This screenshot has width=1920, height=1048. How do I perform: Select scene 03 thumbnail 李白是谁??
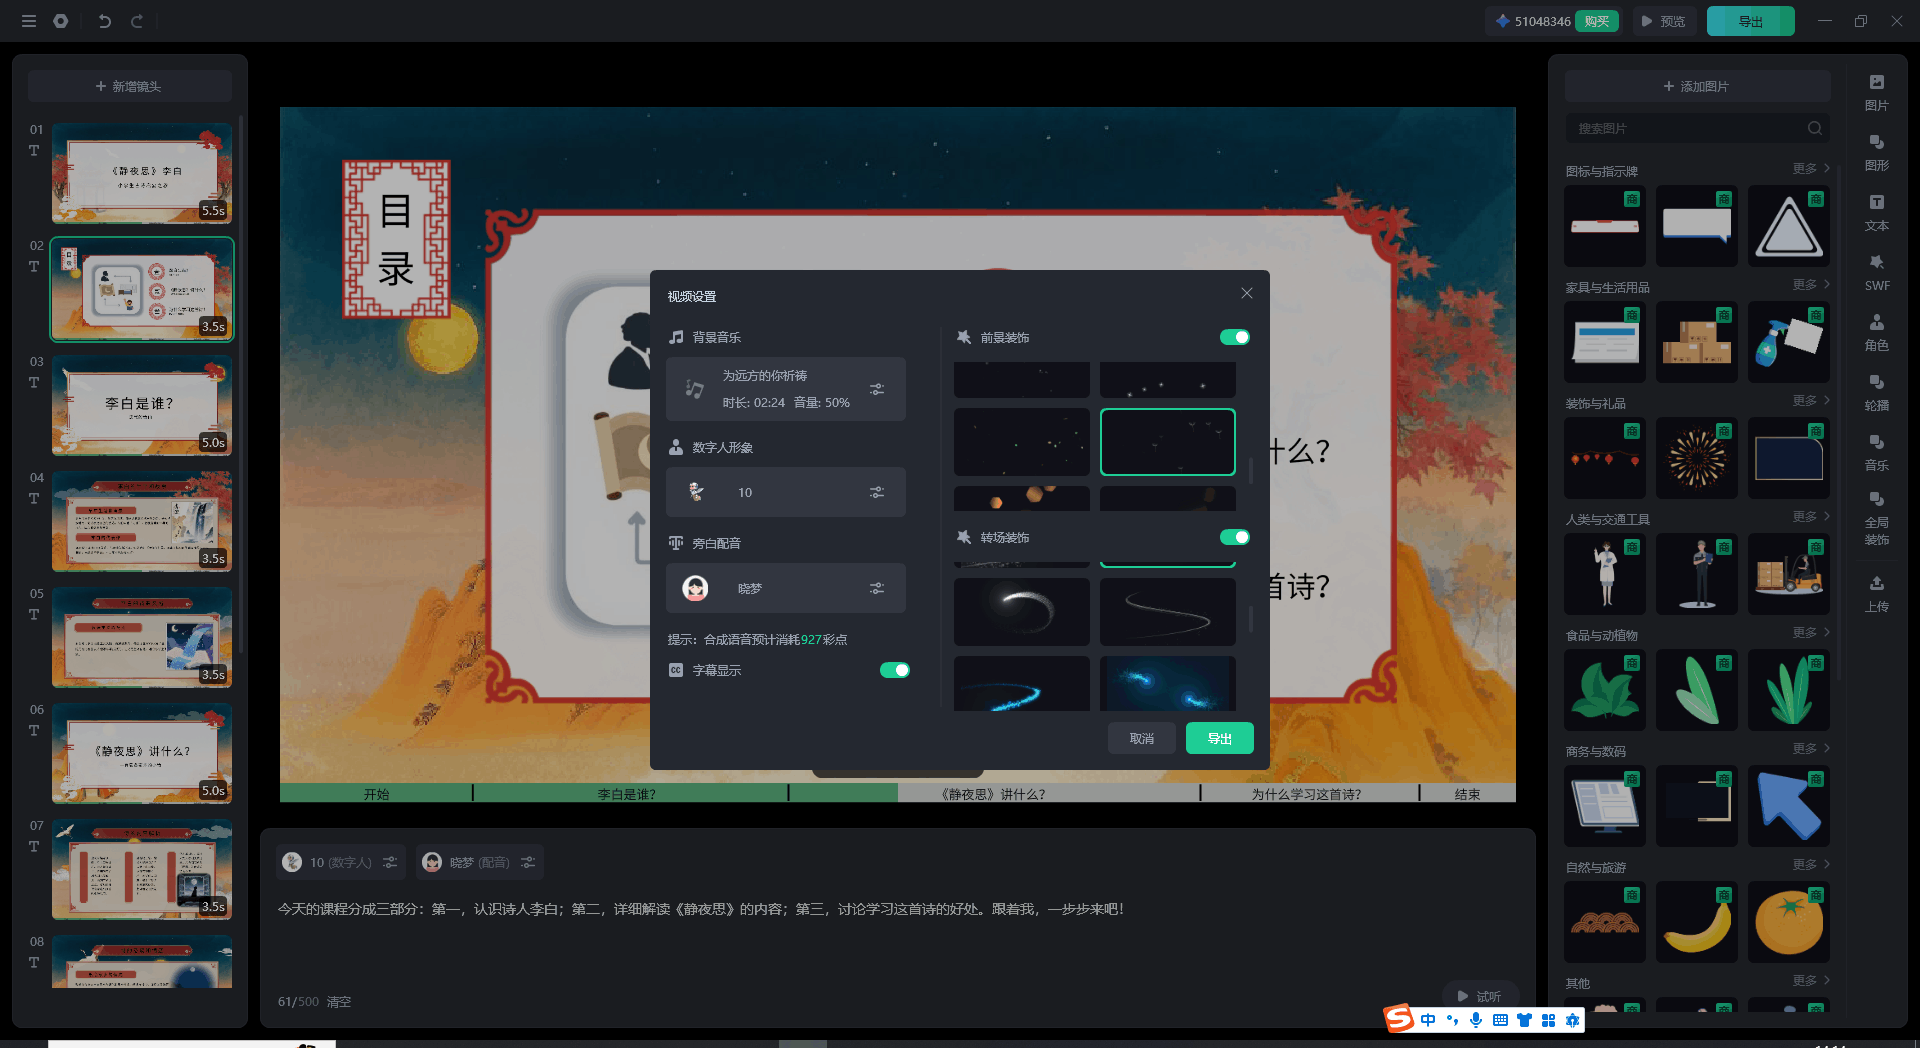click(141, 405)
